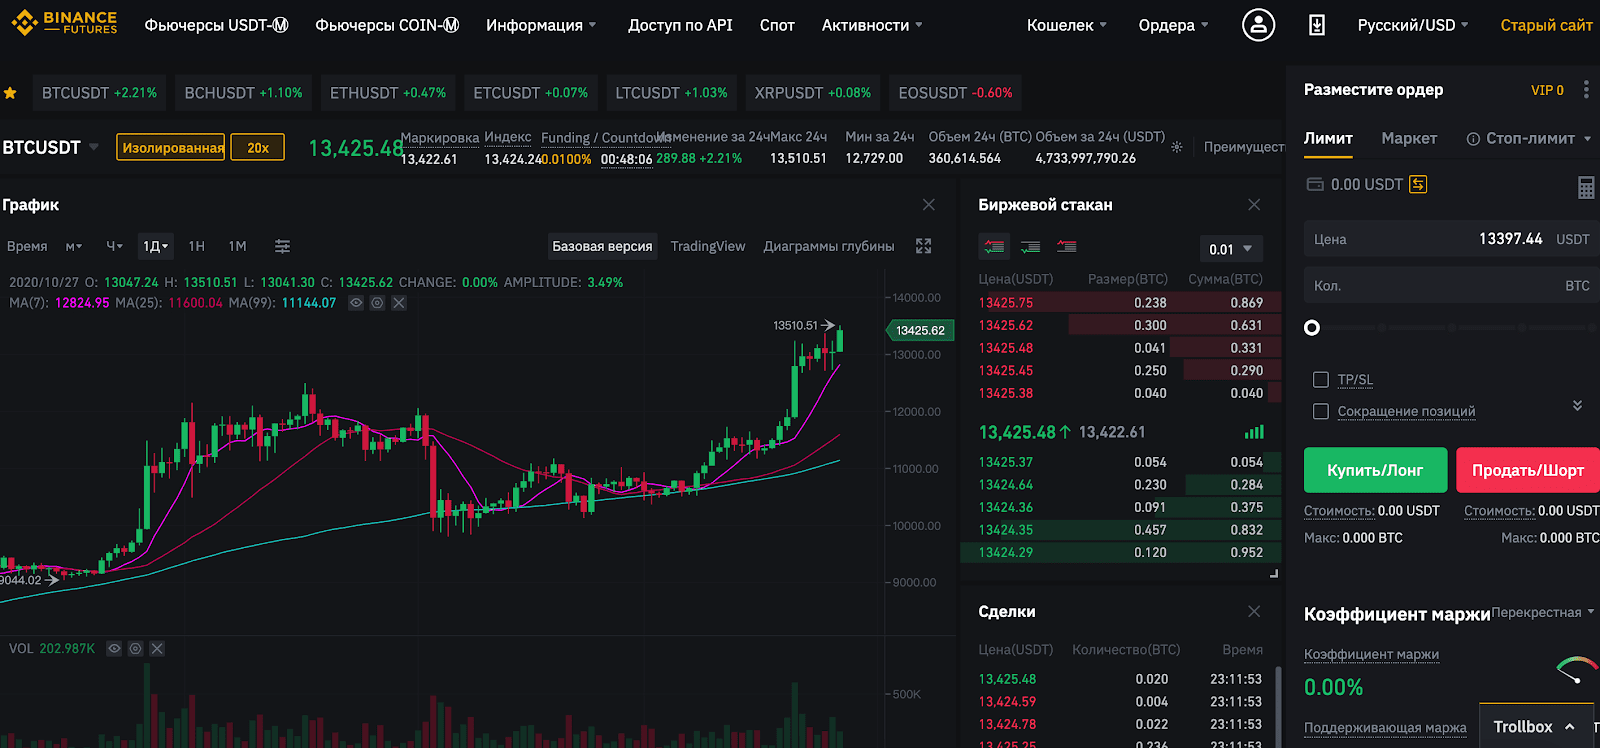1600x748 pixels.
Task: Toggle VOL indicator visibility eye icon
Action: (x=114, y=649)
